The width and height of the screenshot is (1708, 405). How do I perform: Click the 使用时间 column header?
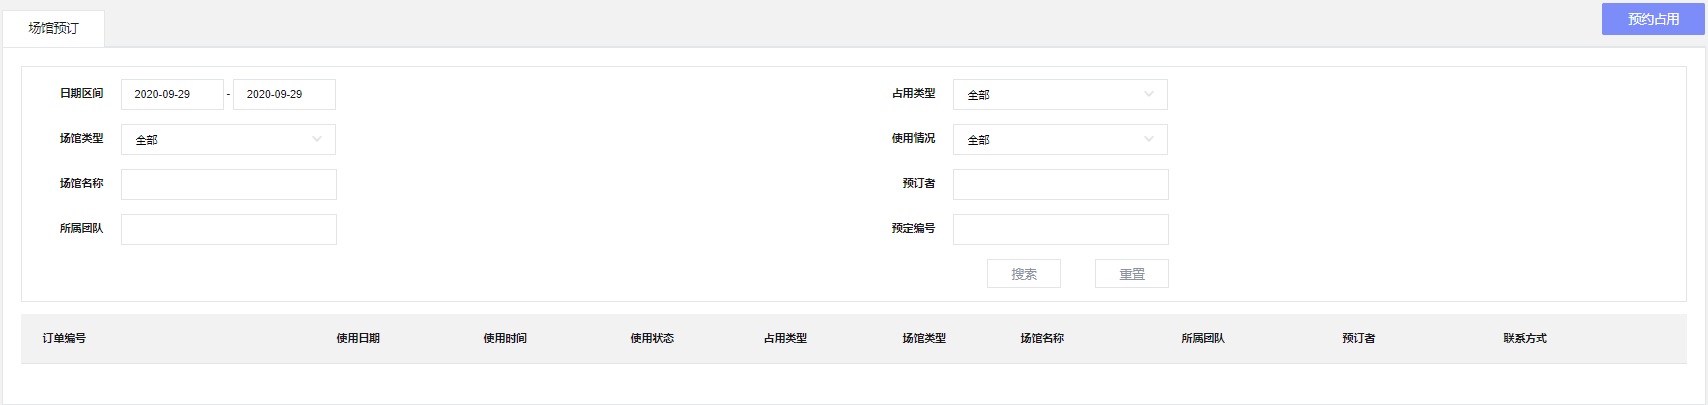(505, 338)
